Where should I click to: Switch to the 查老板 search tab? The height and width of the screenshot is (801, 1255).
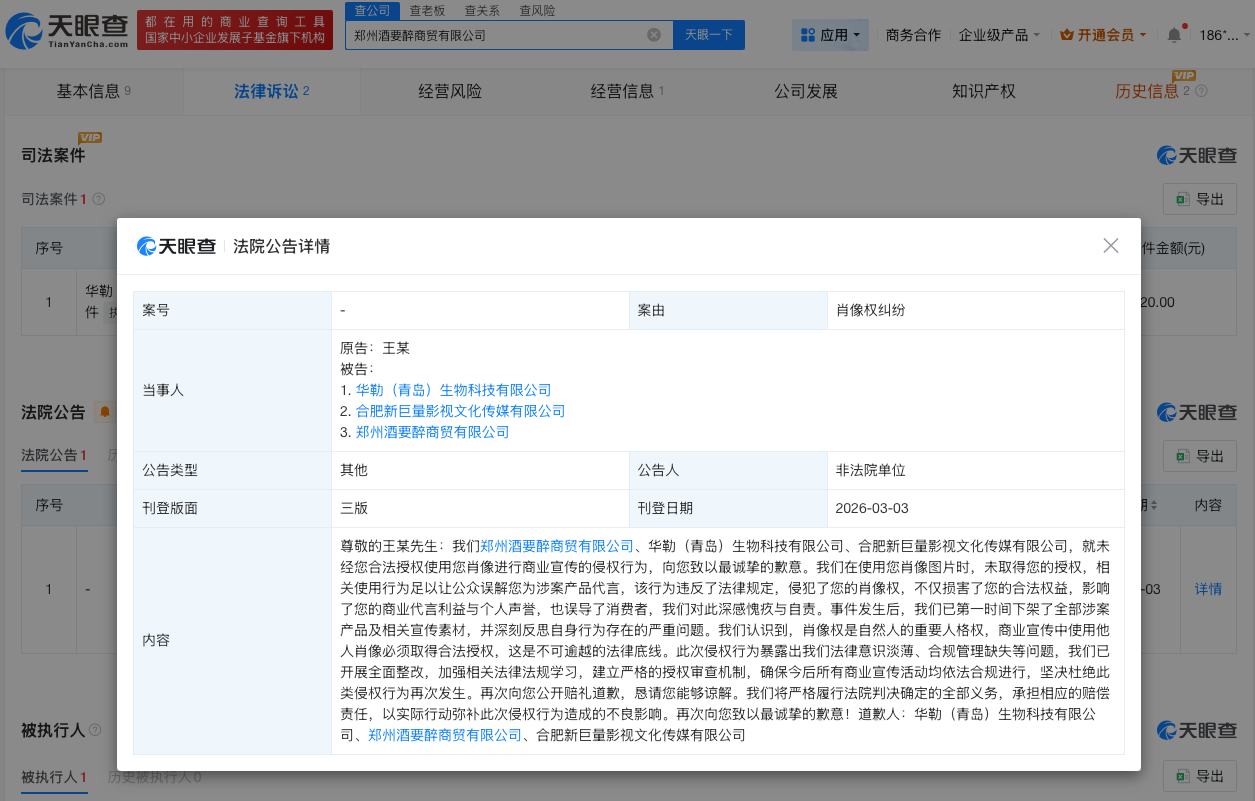[427, 10]
